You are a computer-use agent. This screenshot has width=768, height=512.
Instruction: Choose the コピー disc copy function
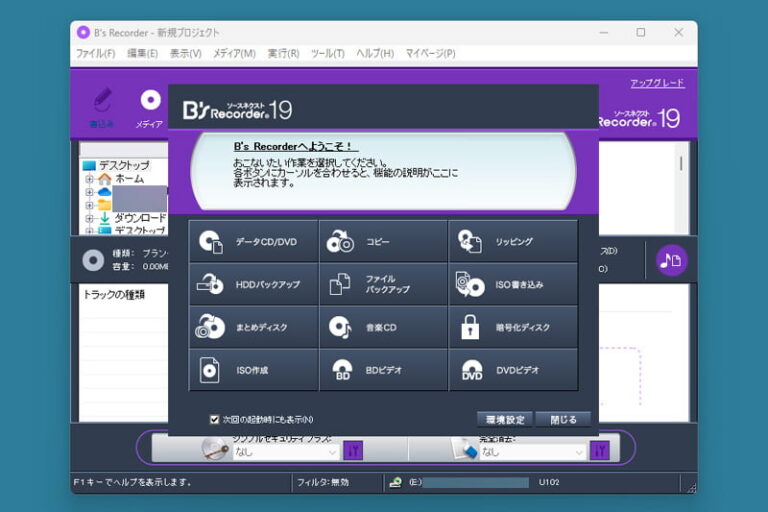coord(383,241)
